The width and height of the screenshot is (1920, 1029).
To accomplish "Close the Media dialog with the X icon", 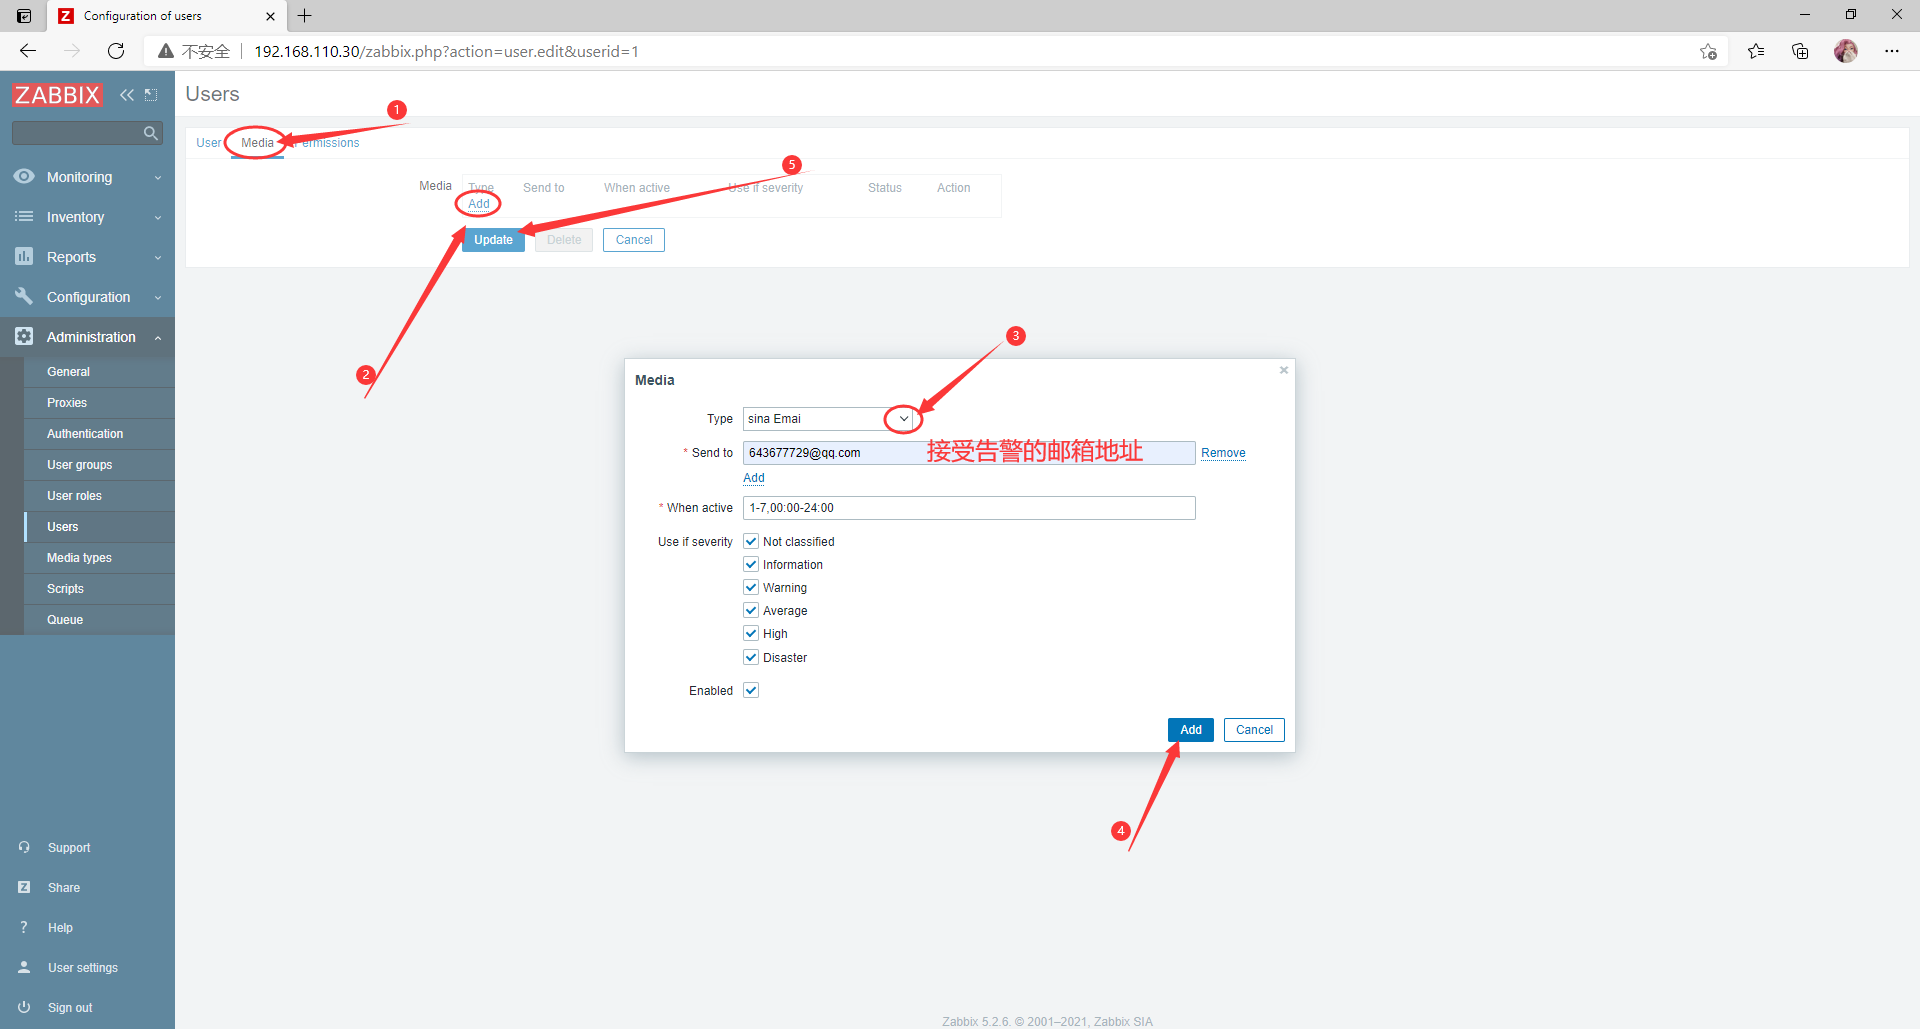I will click(x=1284, y=370).
